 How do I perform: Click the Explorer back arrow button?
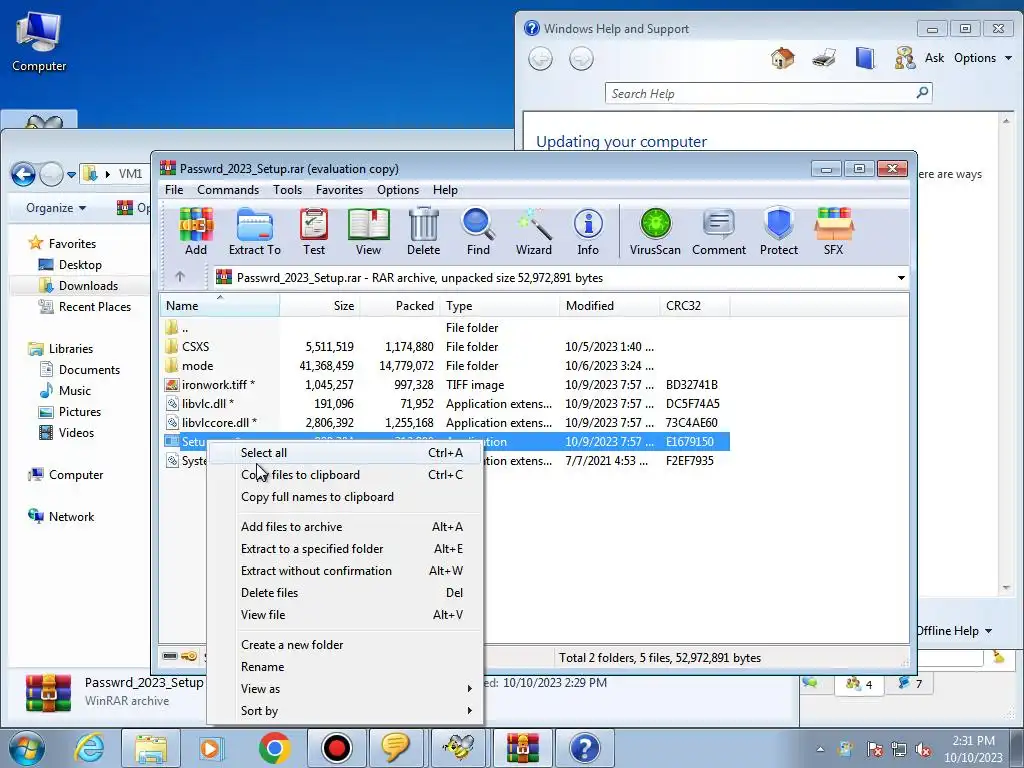[24, 174]
